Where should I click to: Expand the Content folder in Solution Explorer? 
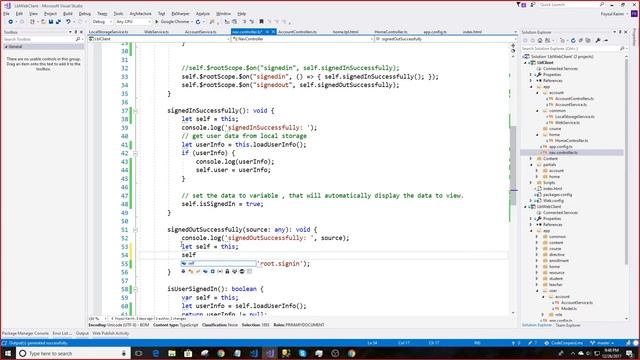pos(531,159)
